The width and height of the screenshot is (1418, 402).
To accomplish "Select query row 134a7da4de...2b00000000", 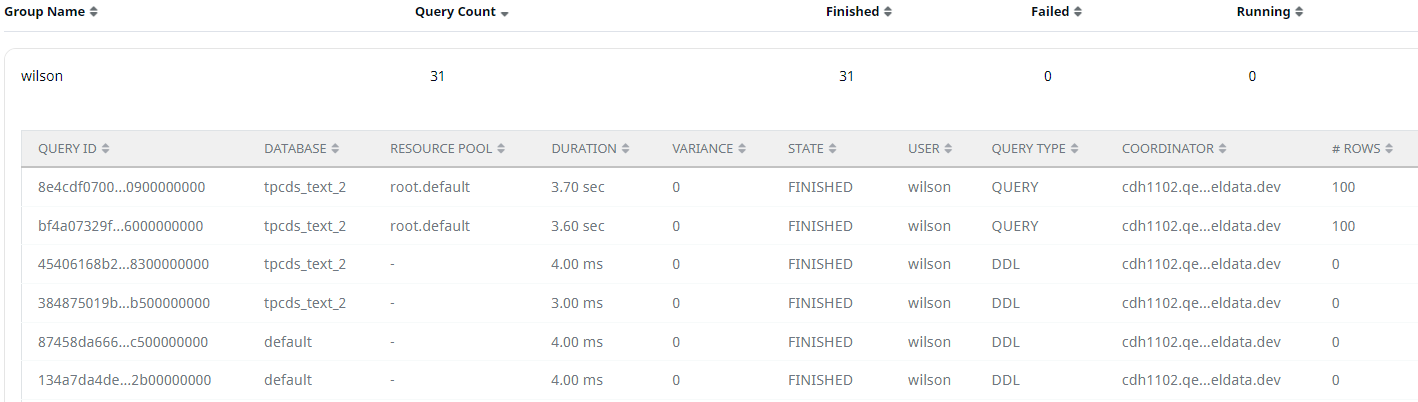I will coord(720,380).
